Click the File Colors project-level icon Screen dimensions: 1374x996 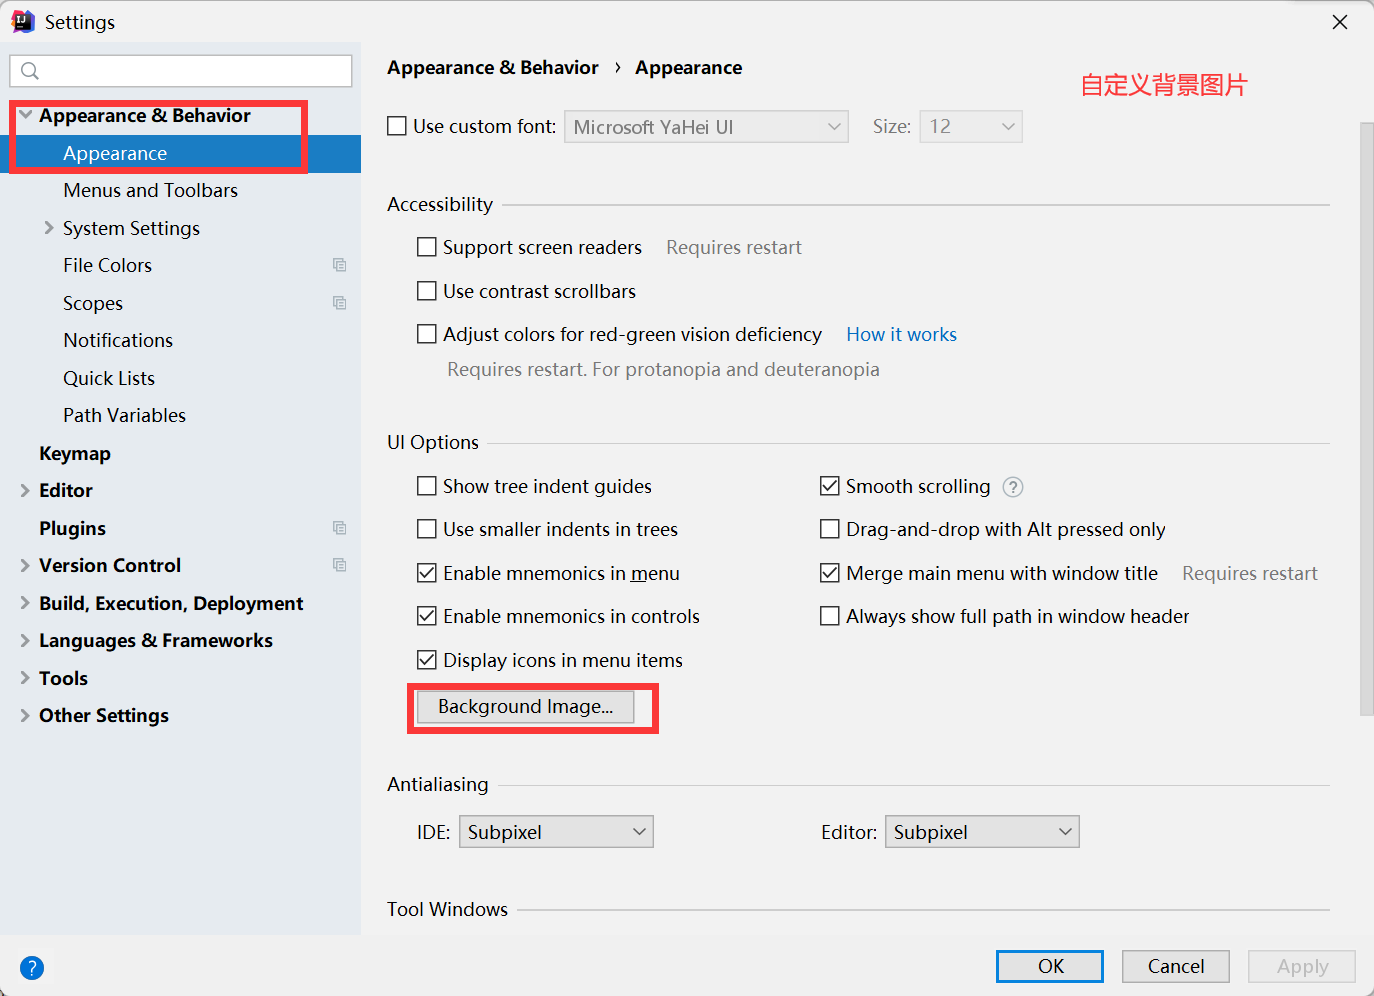(339, 265)
